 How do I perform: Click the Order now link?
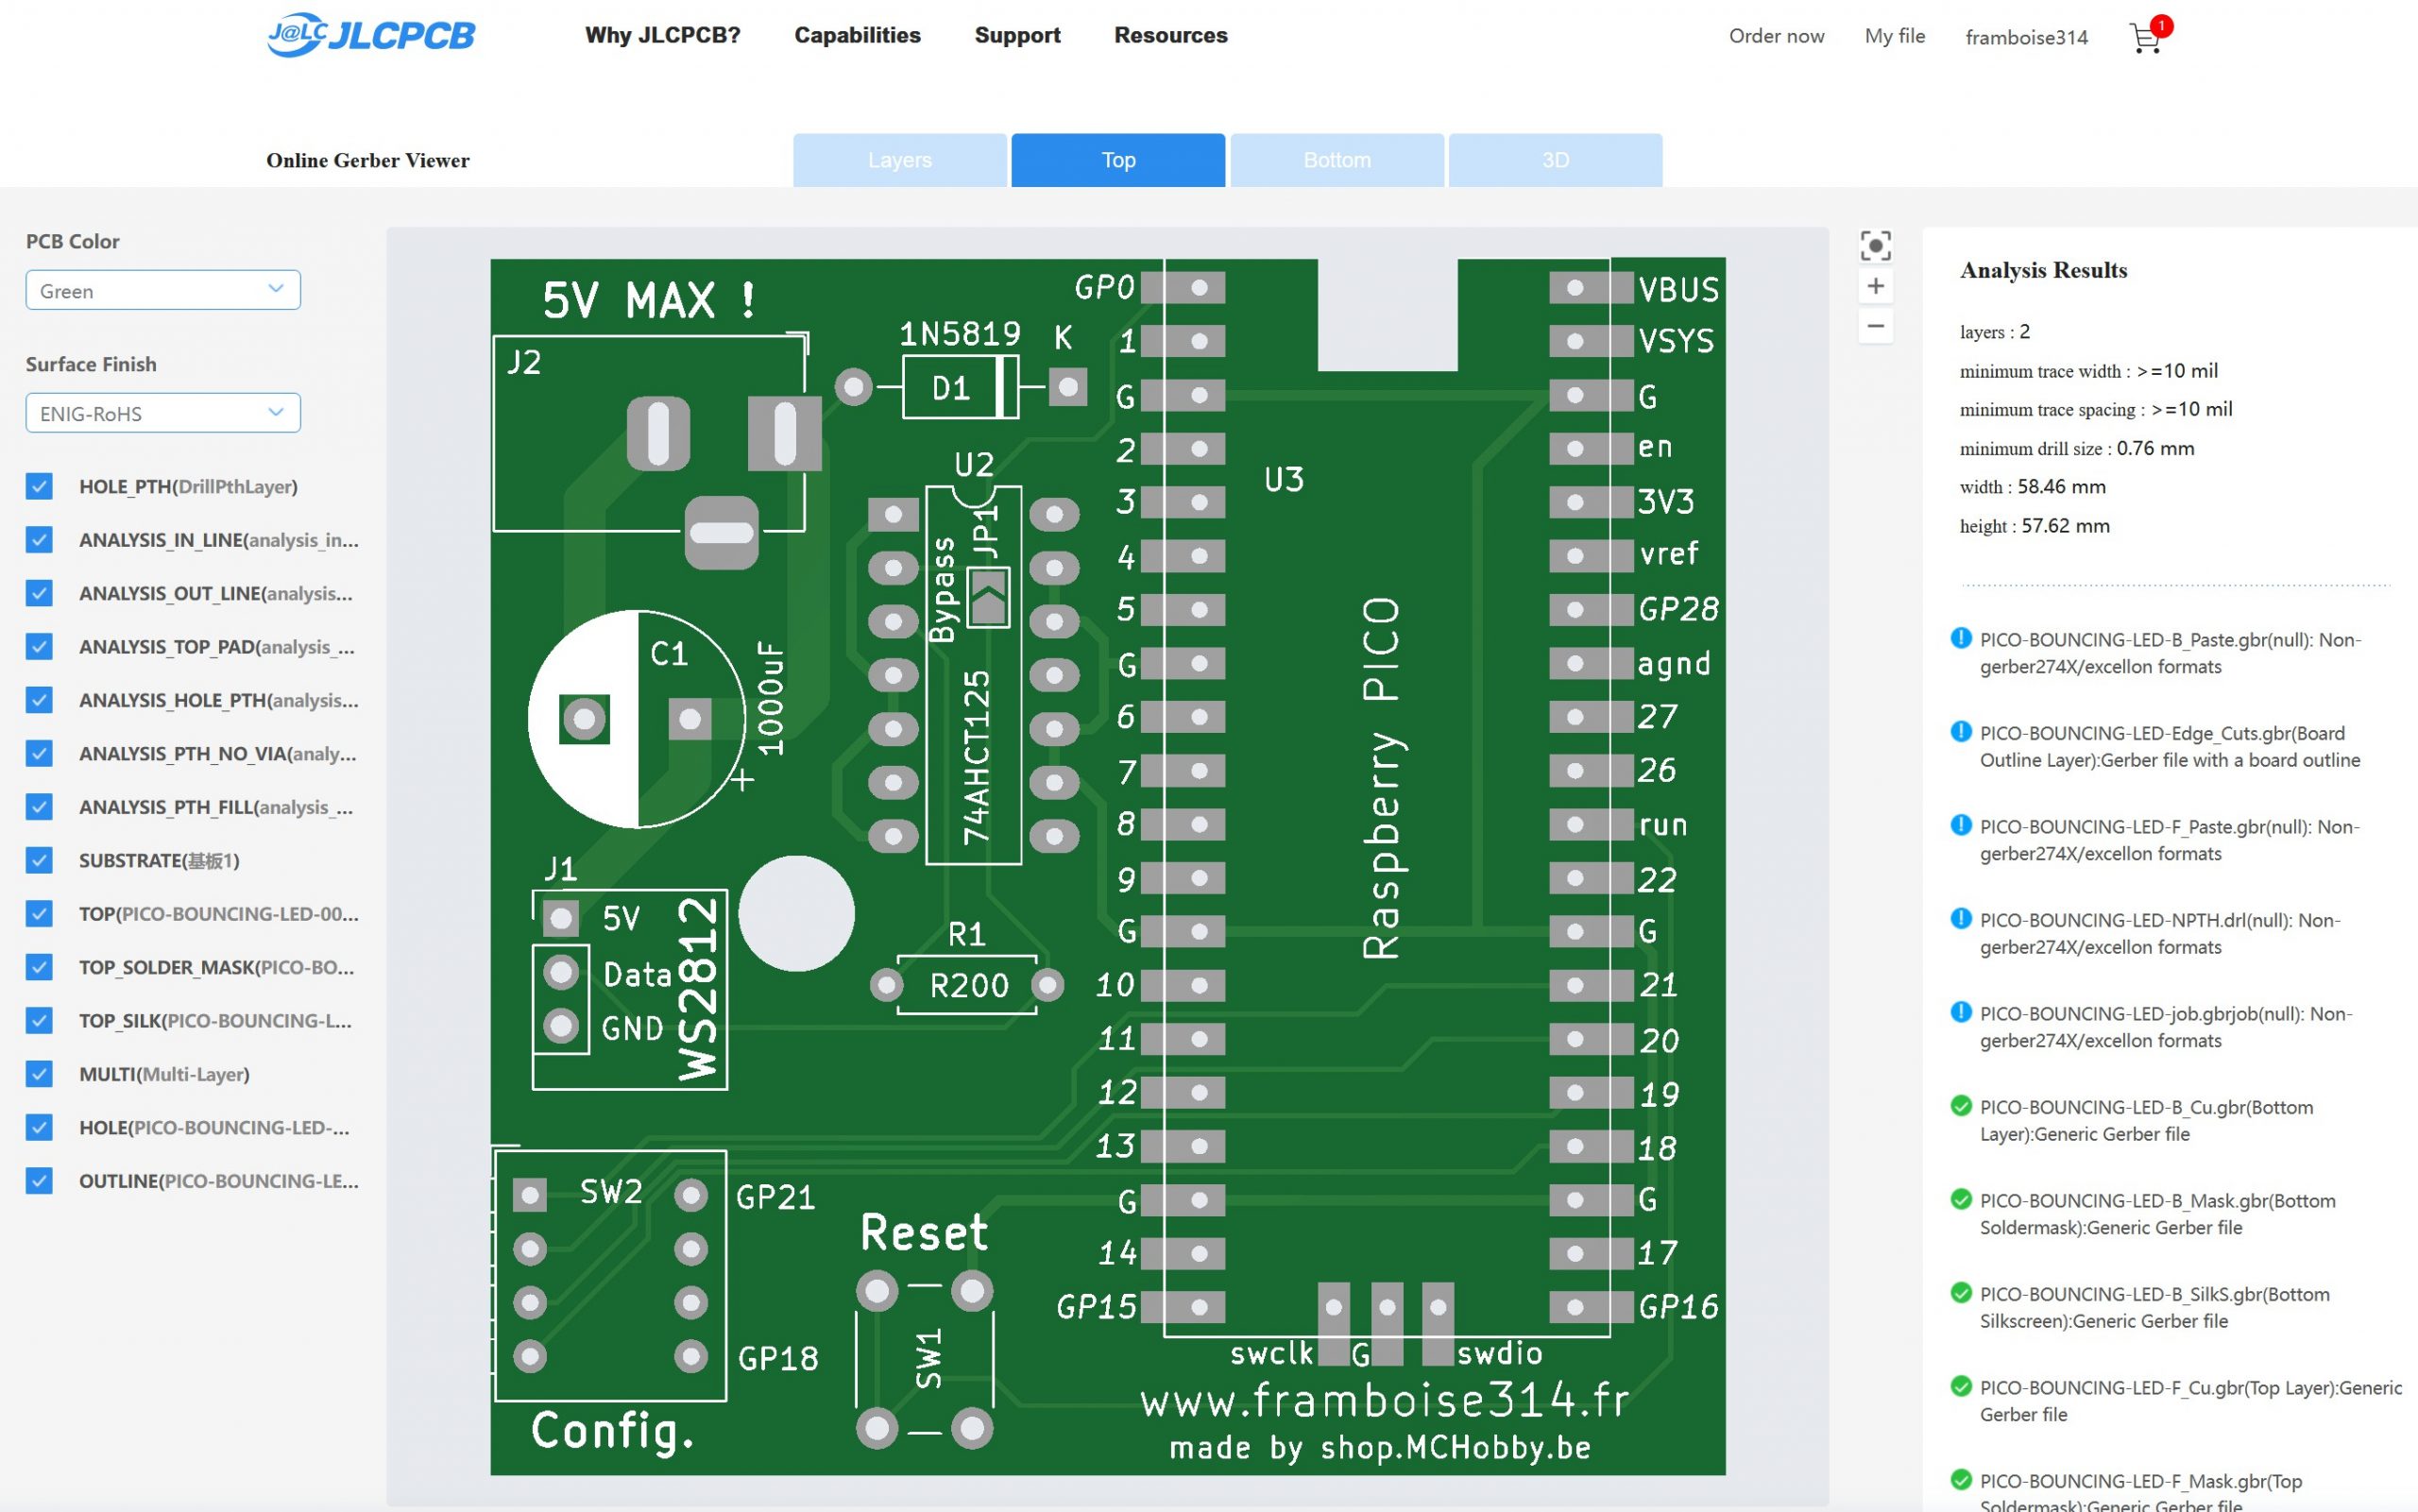(x=1776, y=36)
